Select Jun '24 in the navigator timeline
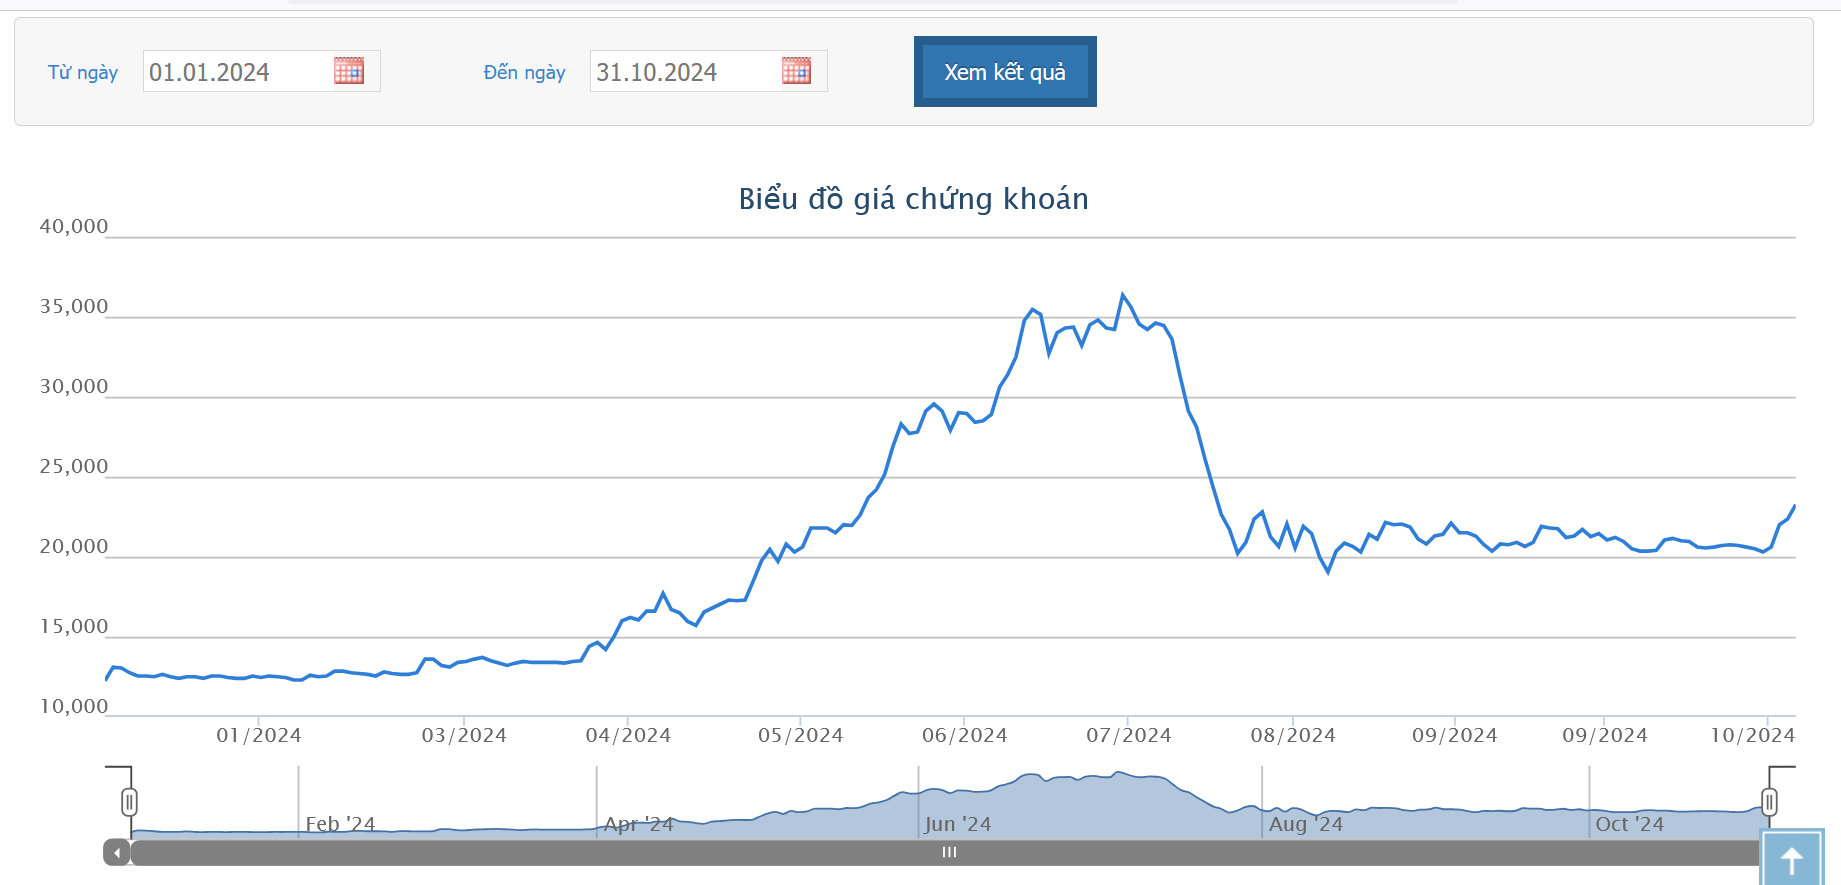Image resolution: width=1841 pixels, height=885 pixels. 958,824
